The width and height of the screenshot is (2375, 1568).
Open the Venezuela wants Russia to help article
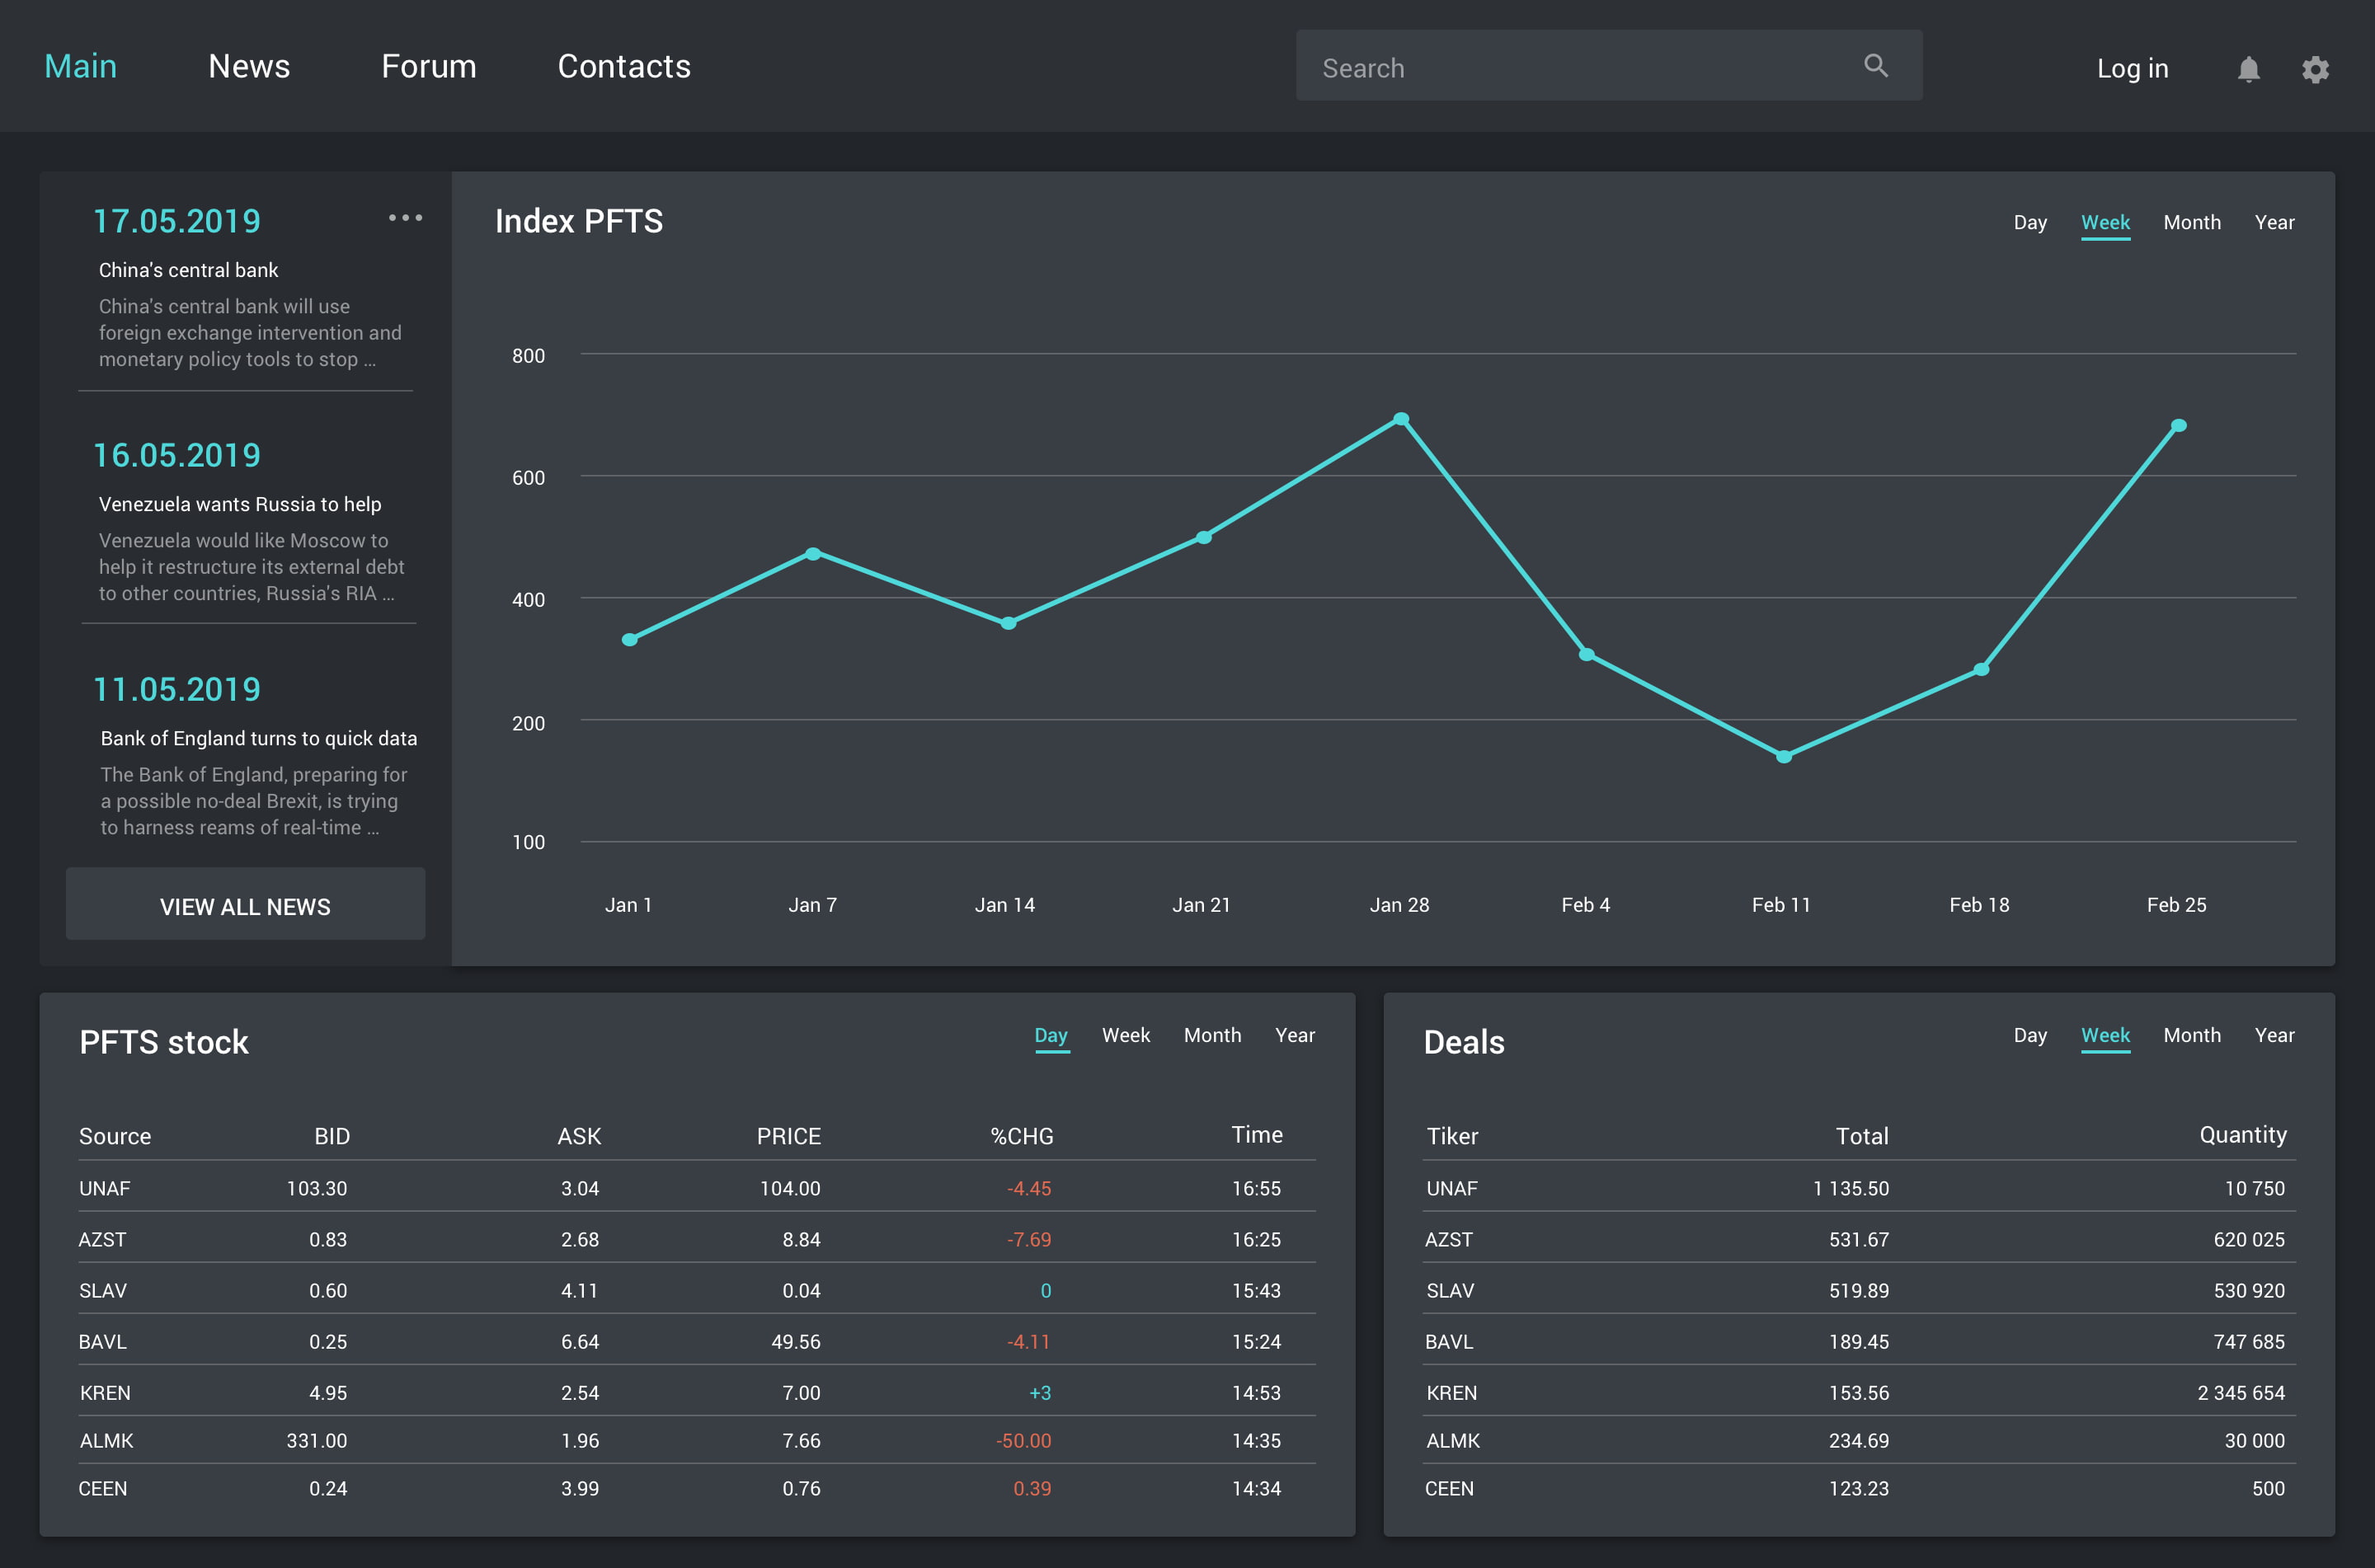(x=240, y=504)
